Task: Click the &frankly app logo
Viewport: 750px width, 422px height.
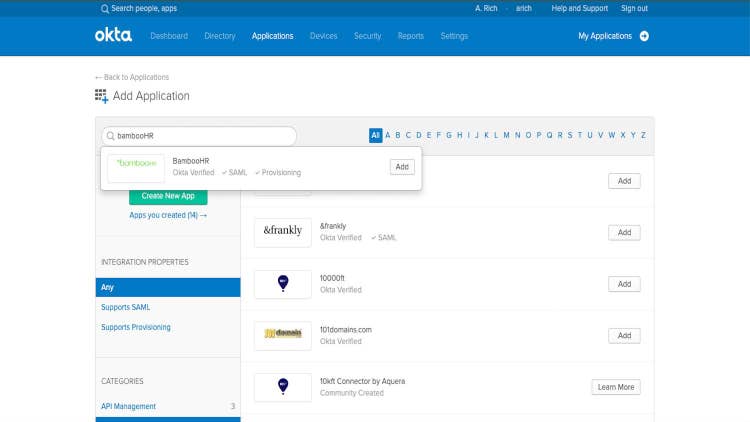Action: [282, 232]
